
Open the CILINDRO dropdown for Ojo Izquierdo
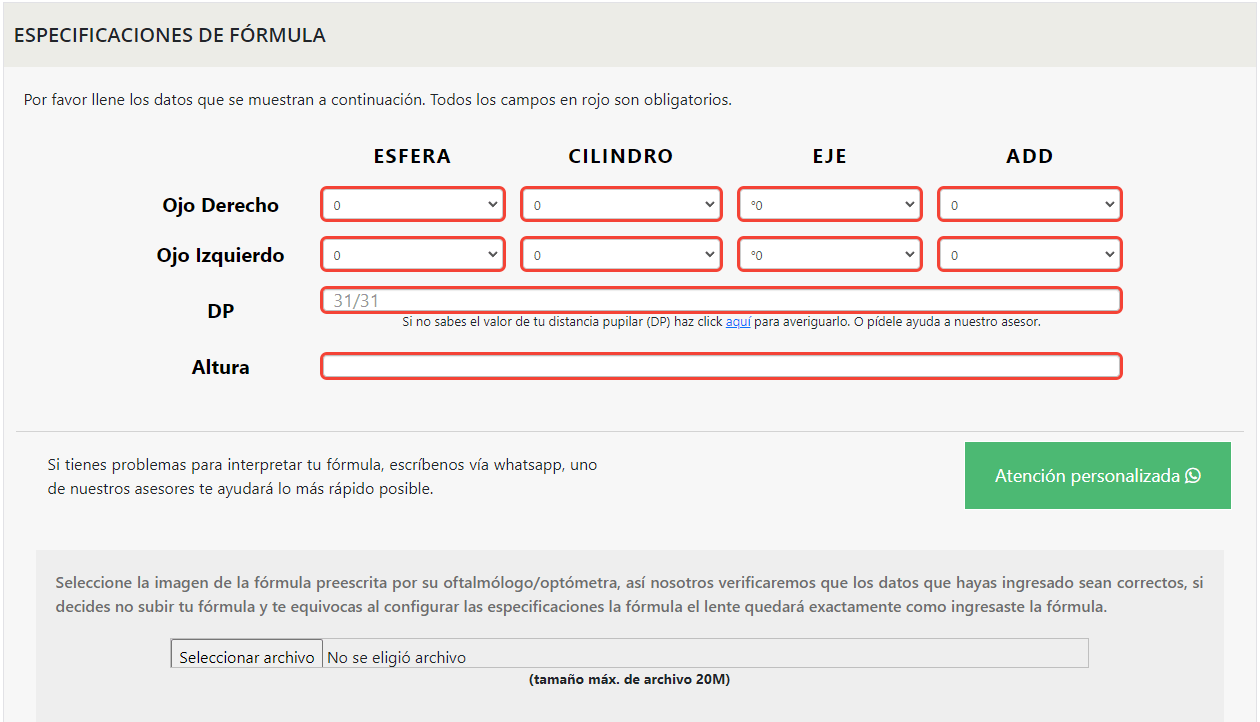[x=620, y=254]
